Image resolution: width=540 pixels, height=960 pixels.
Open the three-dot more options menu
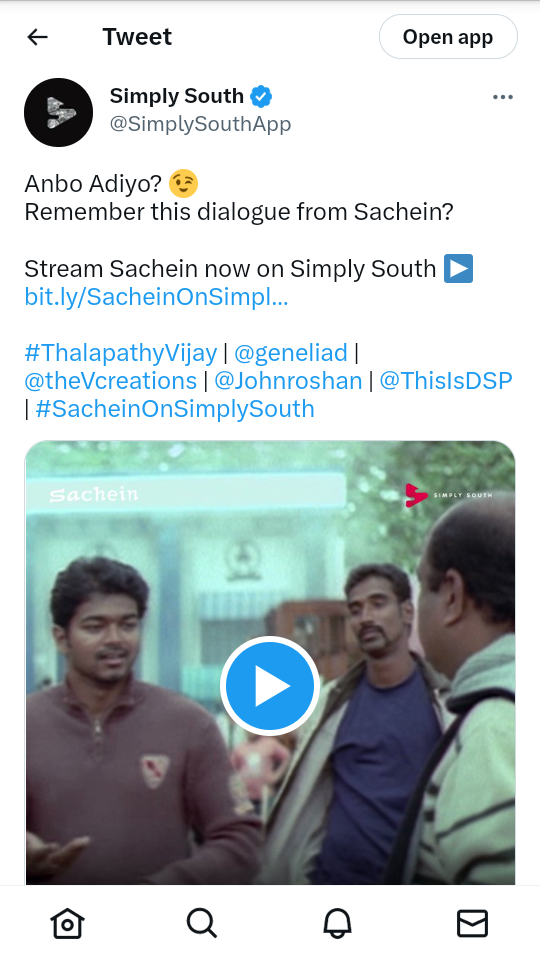503,97
